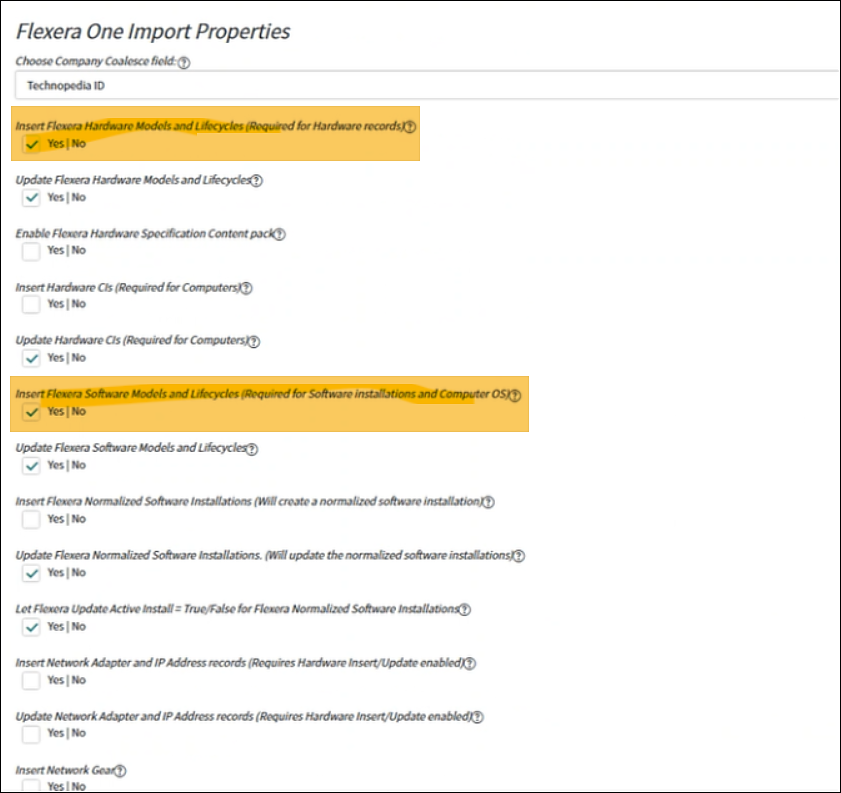Uncheck Insert Flexera Hardware Models and Lifecycles
Image resolution: width=841 pixels, height=793 pixels.
click(x=31, y=144)
